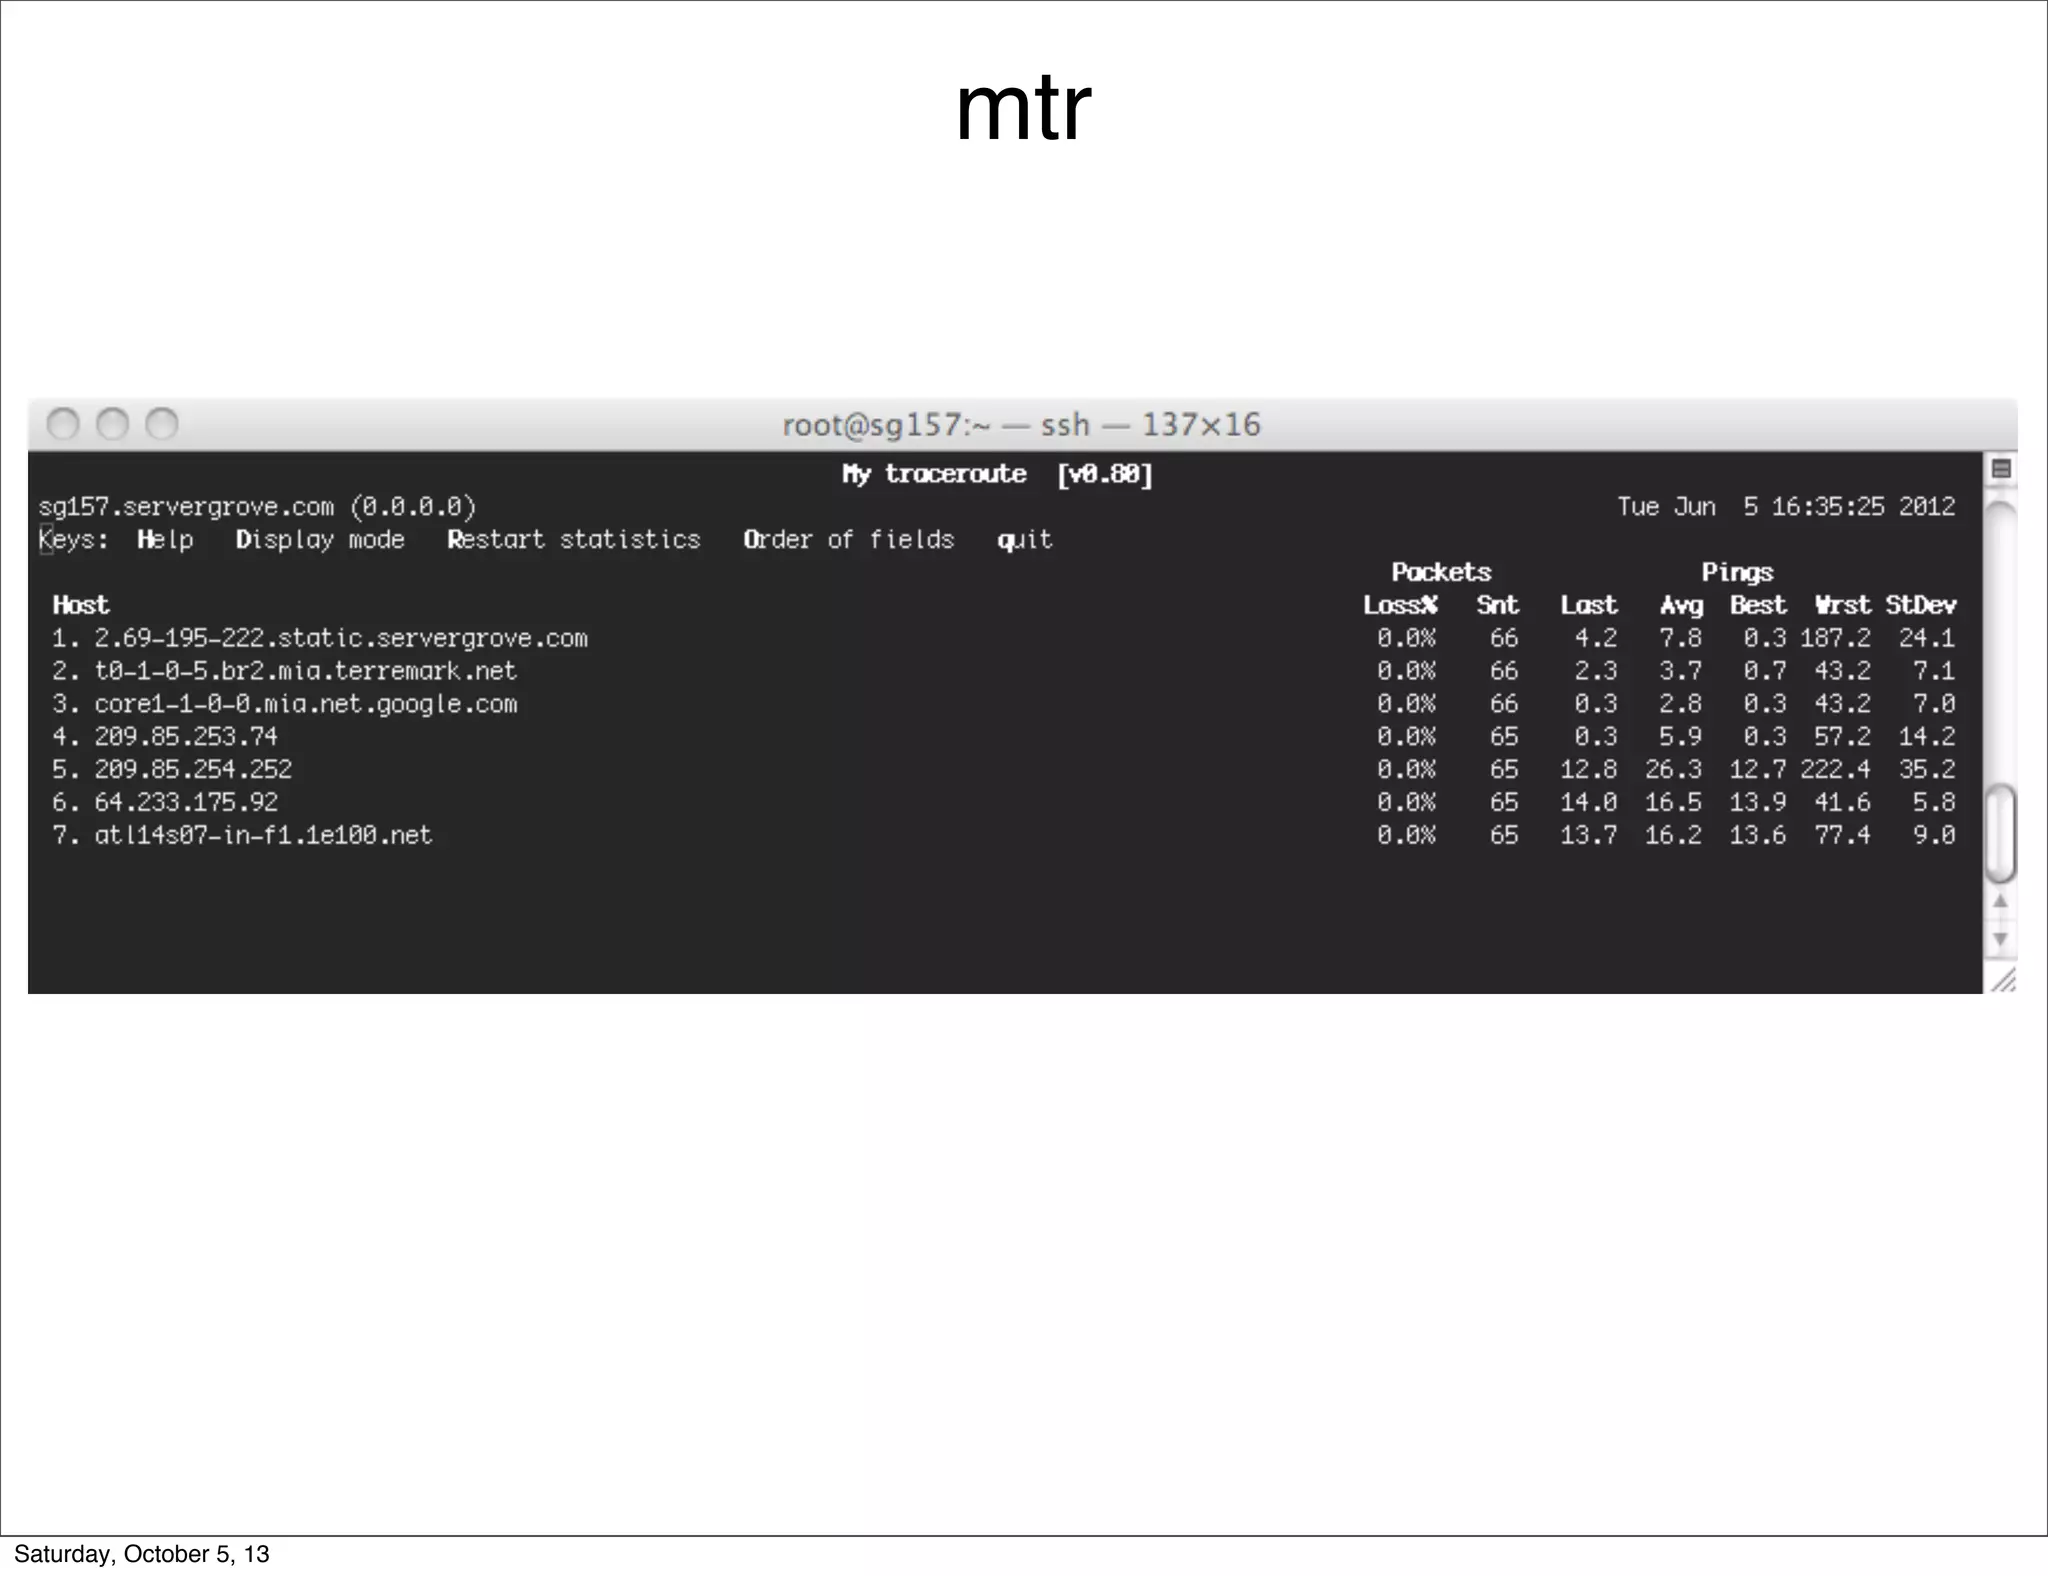The image size is (2048, 1576).
Task: Select the 'quit' key option
Action: 1025,540
